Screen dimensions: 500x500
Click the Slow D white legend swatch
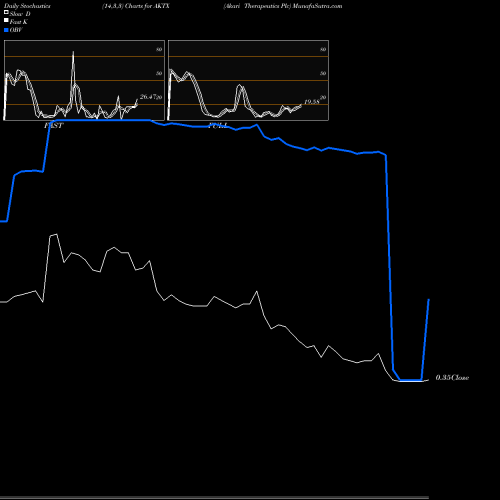pyautogui.click(x=6, y=12)
